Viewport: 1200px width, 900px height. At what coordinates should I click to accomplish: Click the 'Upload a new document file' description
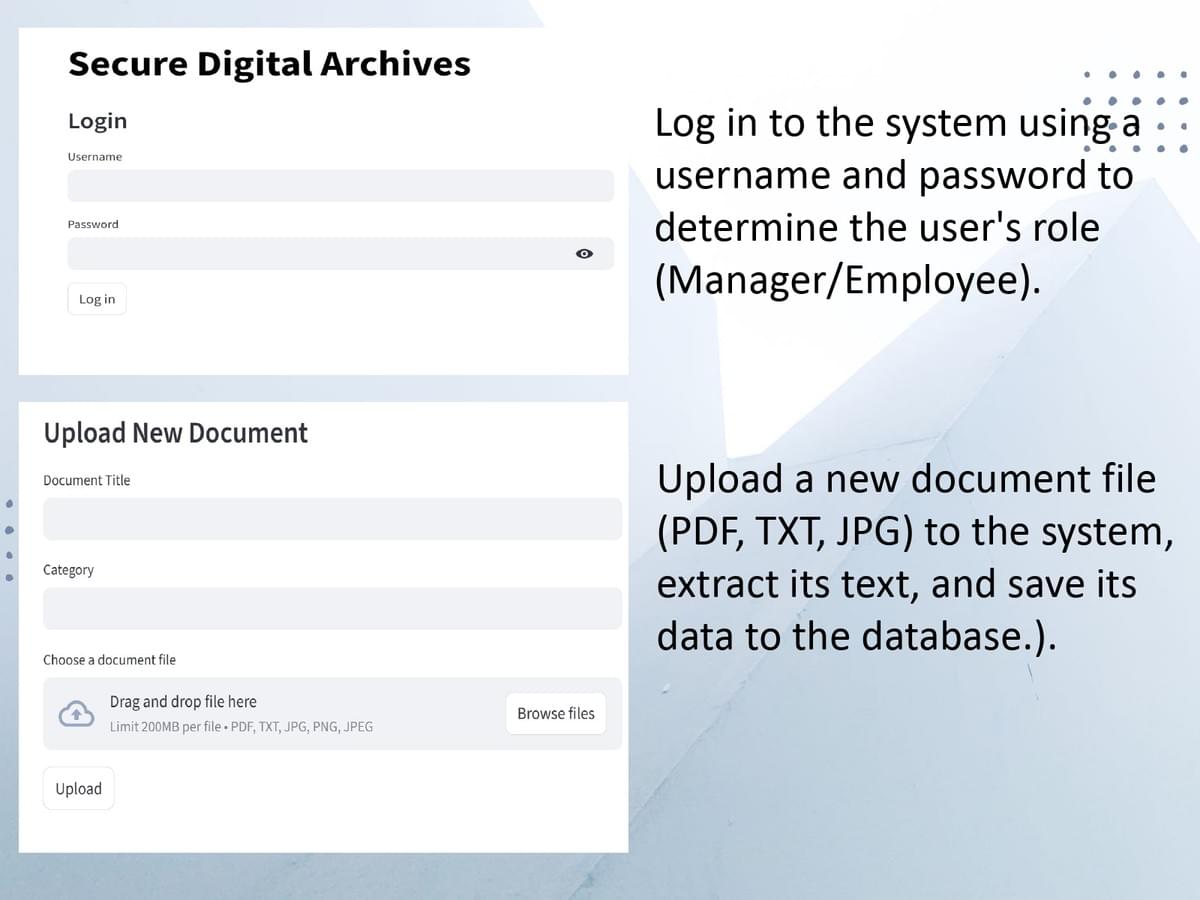click(914, 558)
